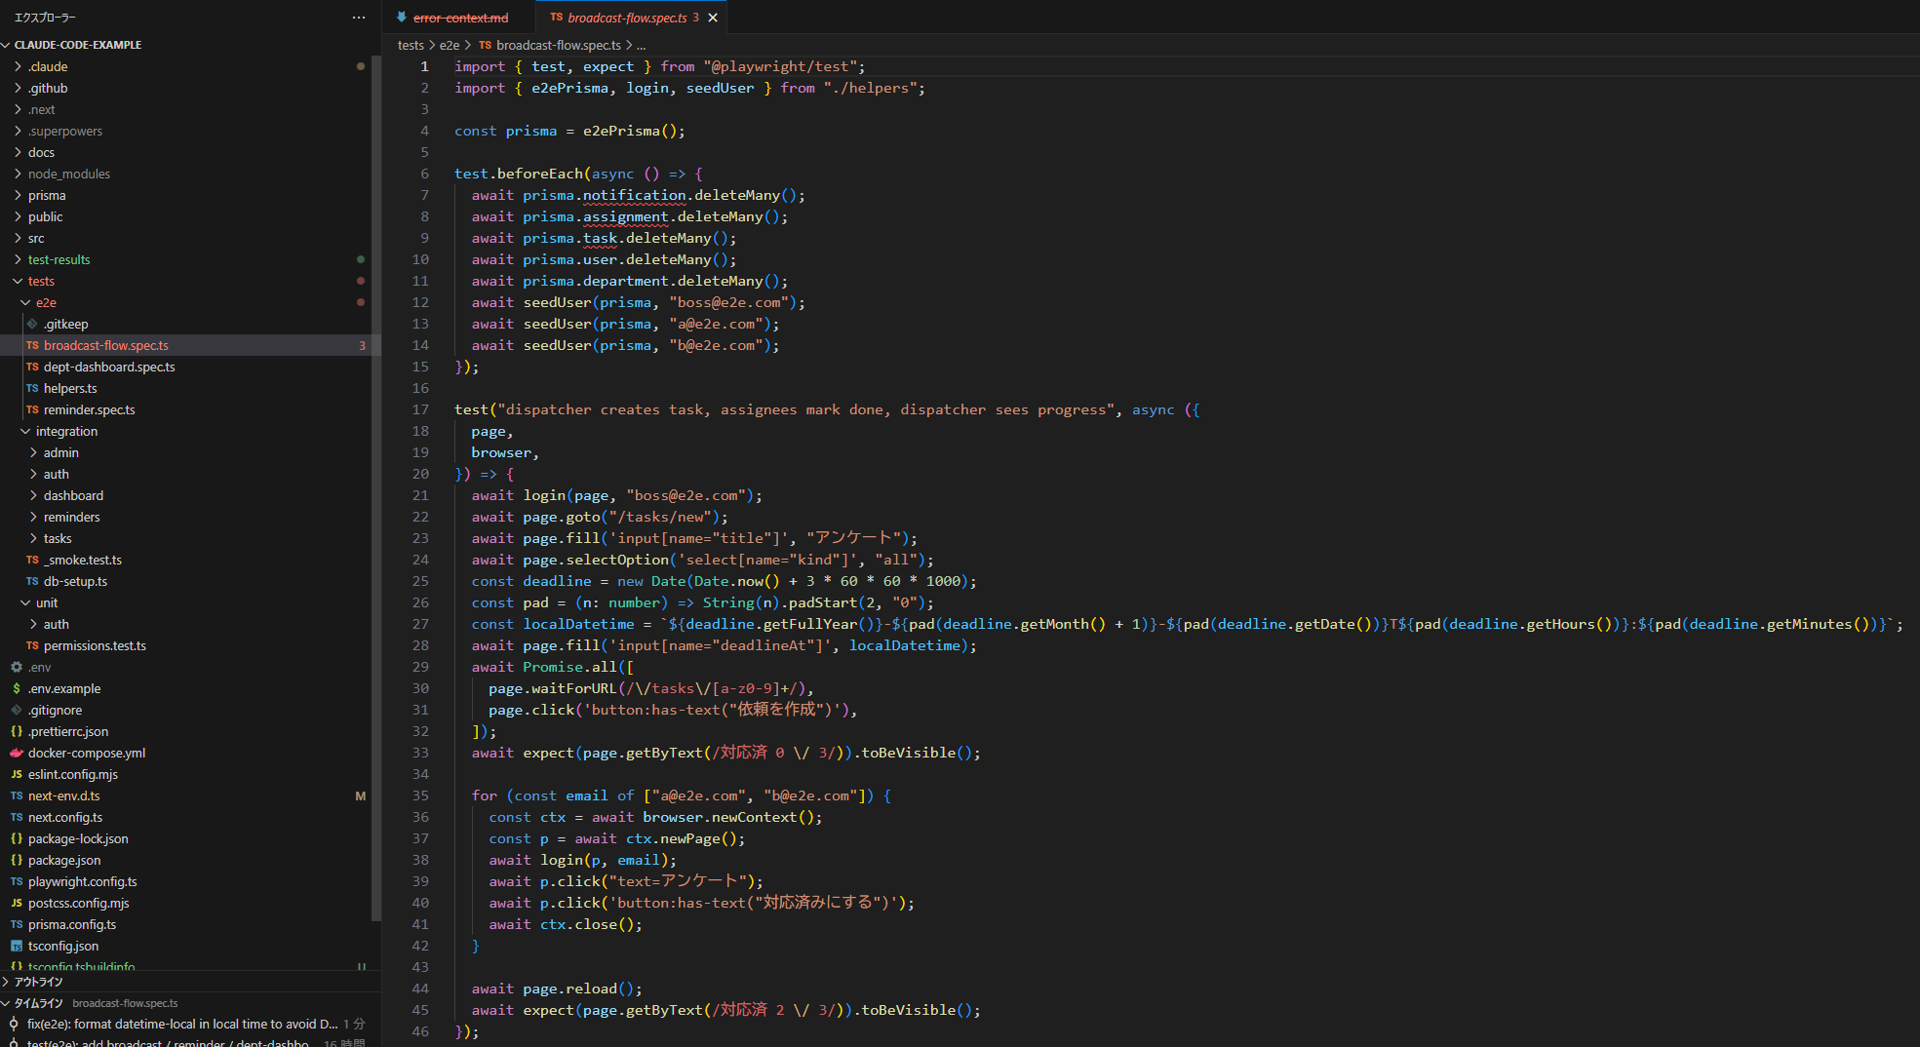Expand the .superpowers folder

pos(18,131)
